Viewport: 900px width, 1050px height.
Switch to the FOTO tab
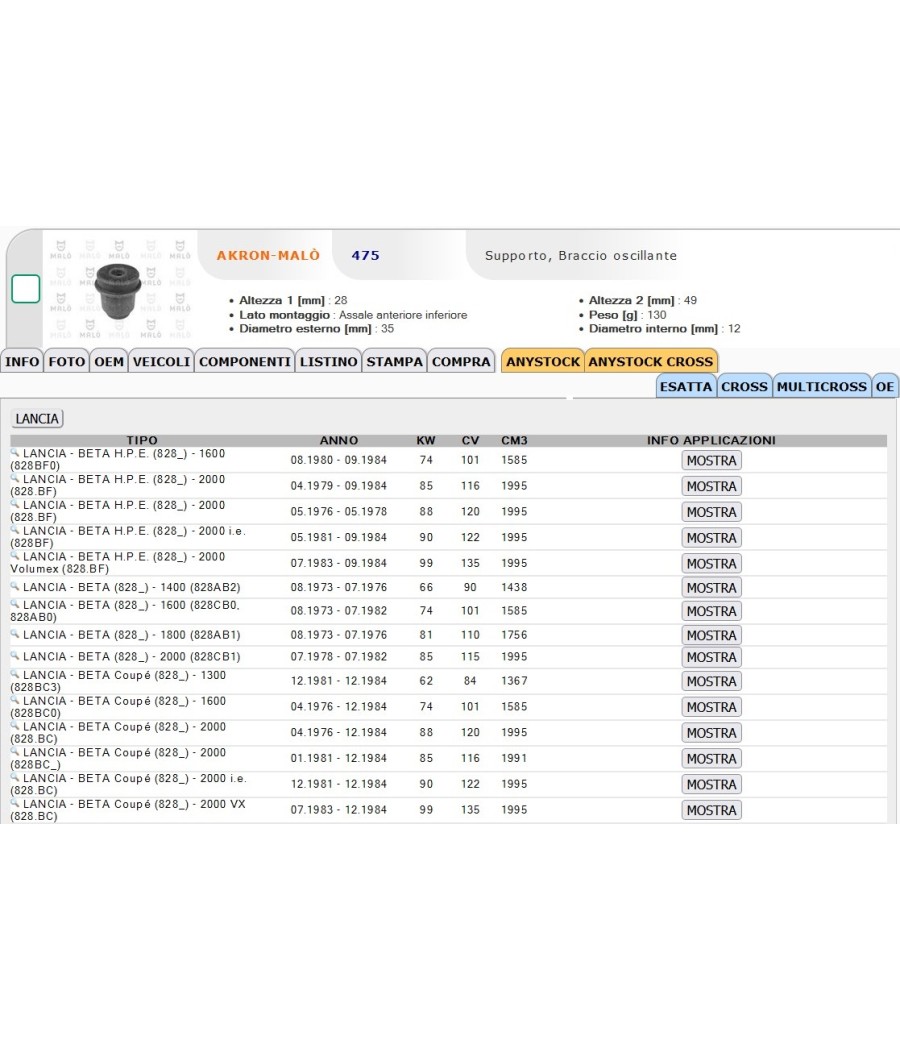pos(66,362)
